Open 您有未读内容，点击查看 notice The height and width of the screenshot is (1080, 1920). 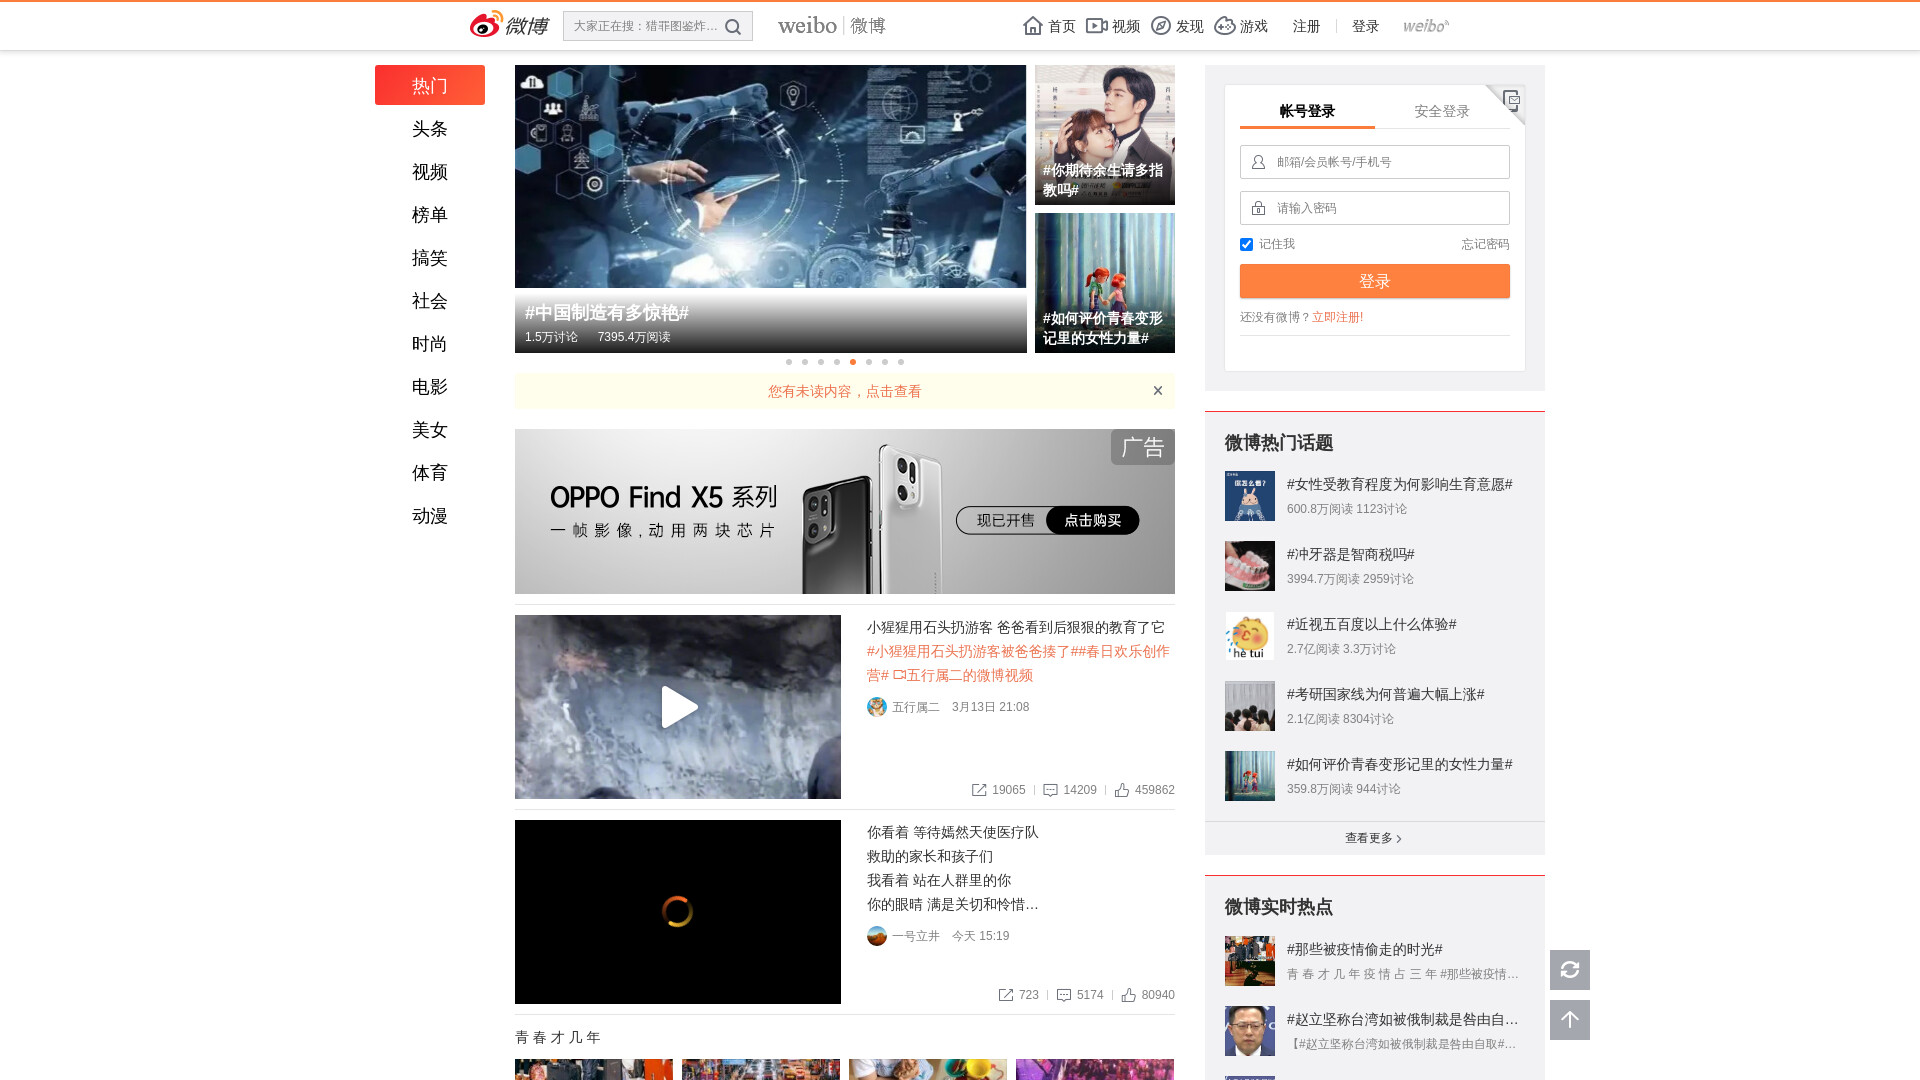click(844, 392)
